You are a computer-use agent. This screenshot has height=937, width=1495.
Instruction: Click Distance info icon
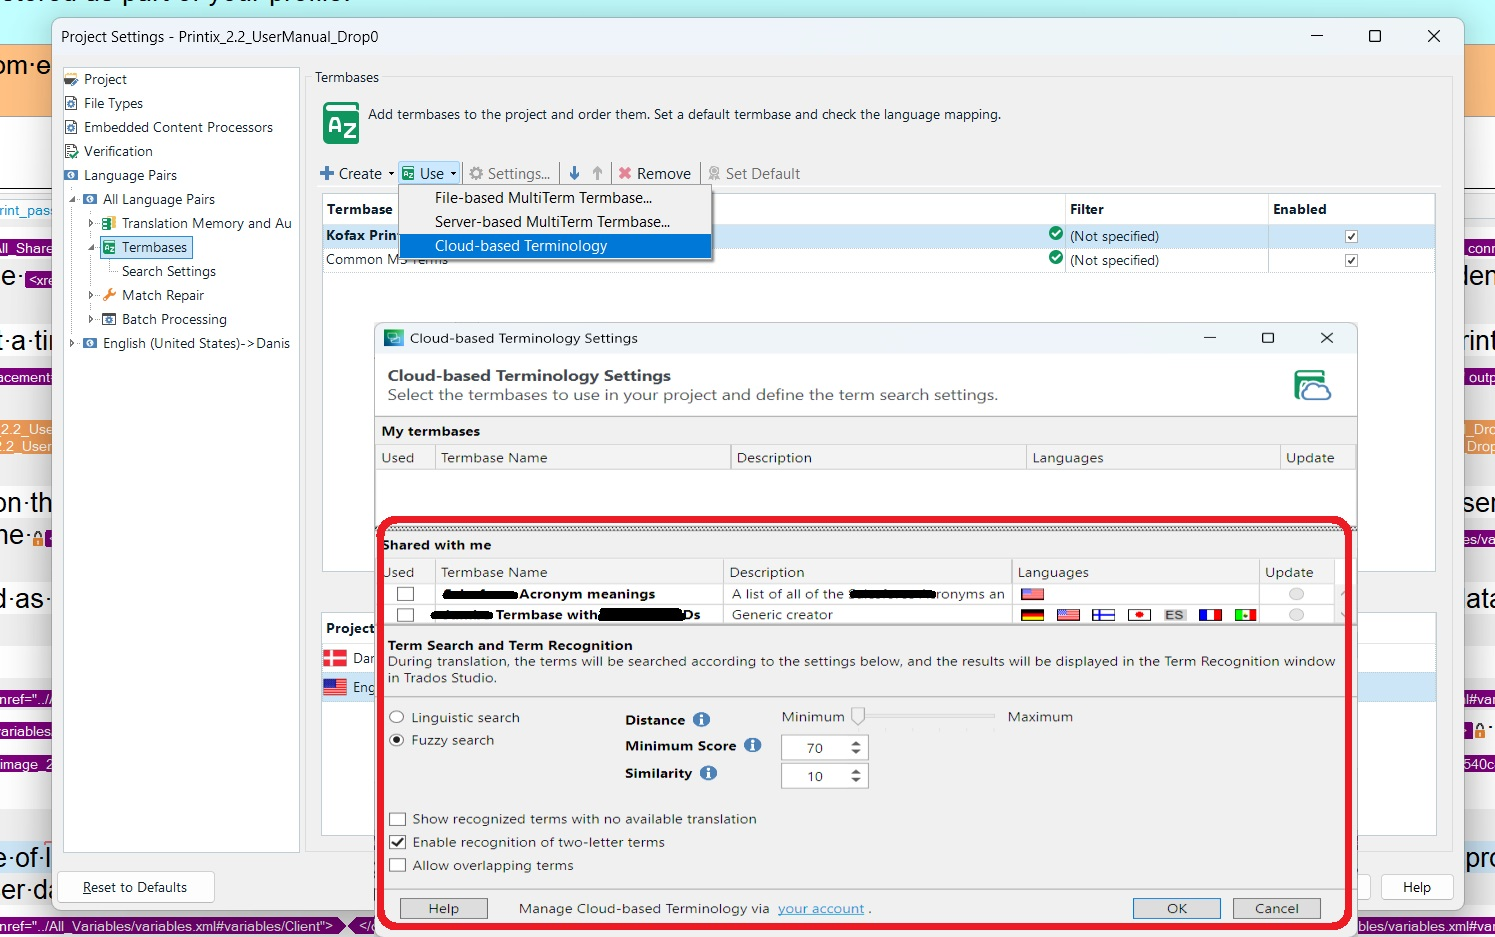coord(701,719)
